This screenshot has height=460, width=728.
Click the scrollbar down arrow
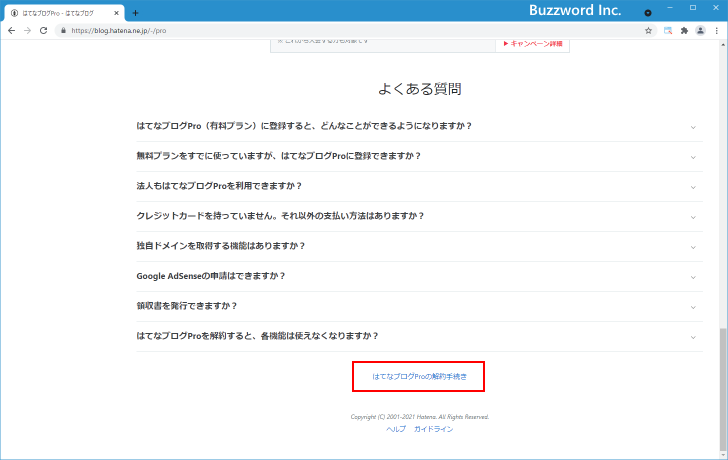(x=723, y=454)
